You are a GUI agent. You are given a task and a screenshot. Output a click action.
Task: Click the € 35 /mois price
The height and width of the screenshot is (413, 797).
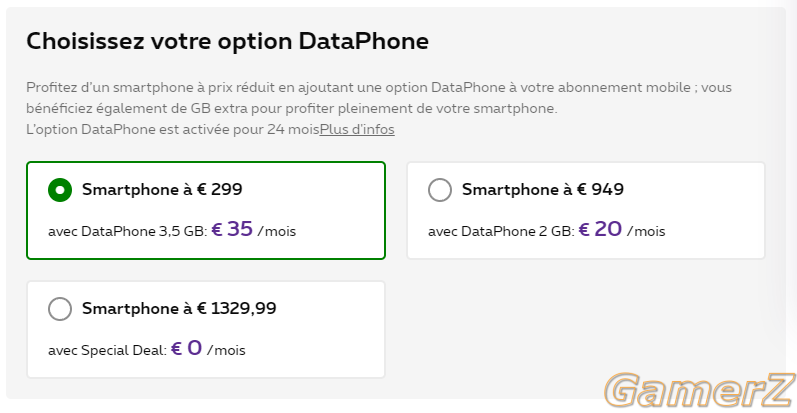pos(254,230)
